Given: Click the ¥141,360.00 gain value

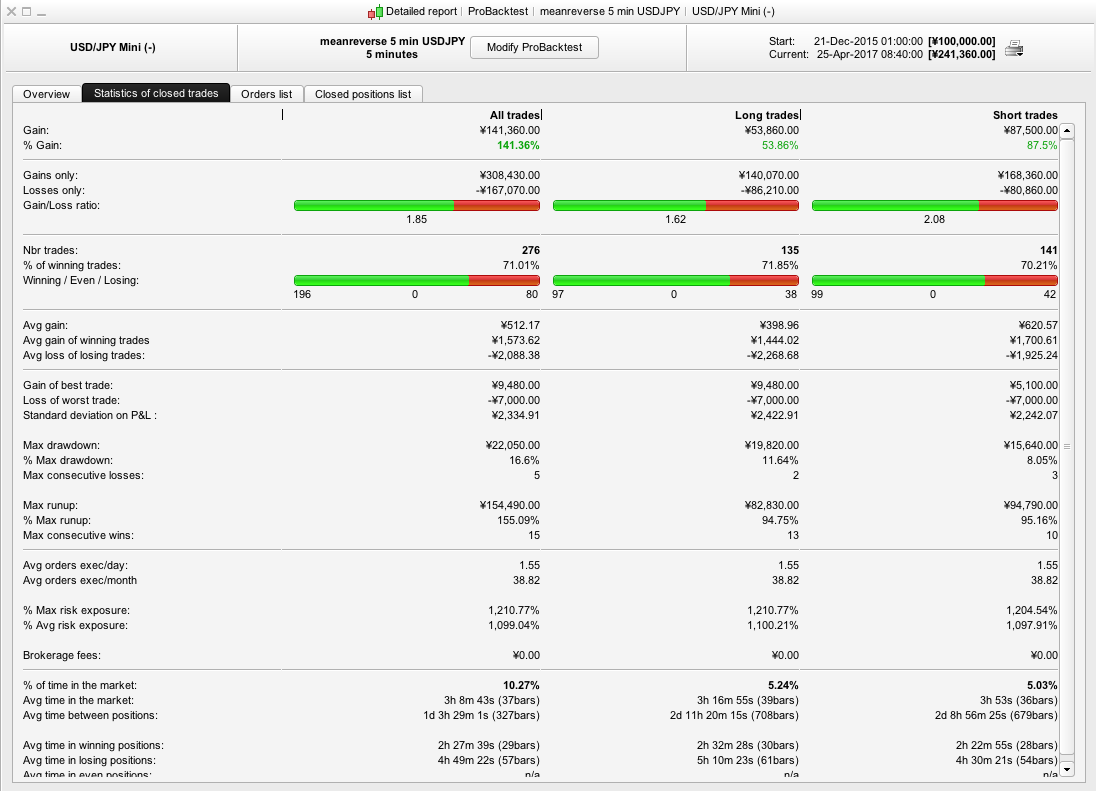Looking at the screenshot, I should pyautogui.click(x=510, y=130).
